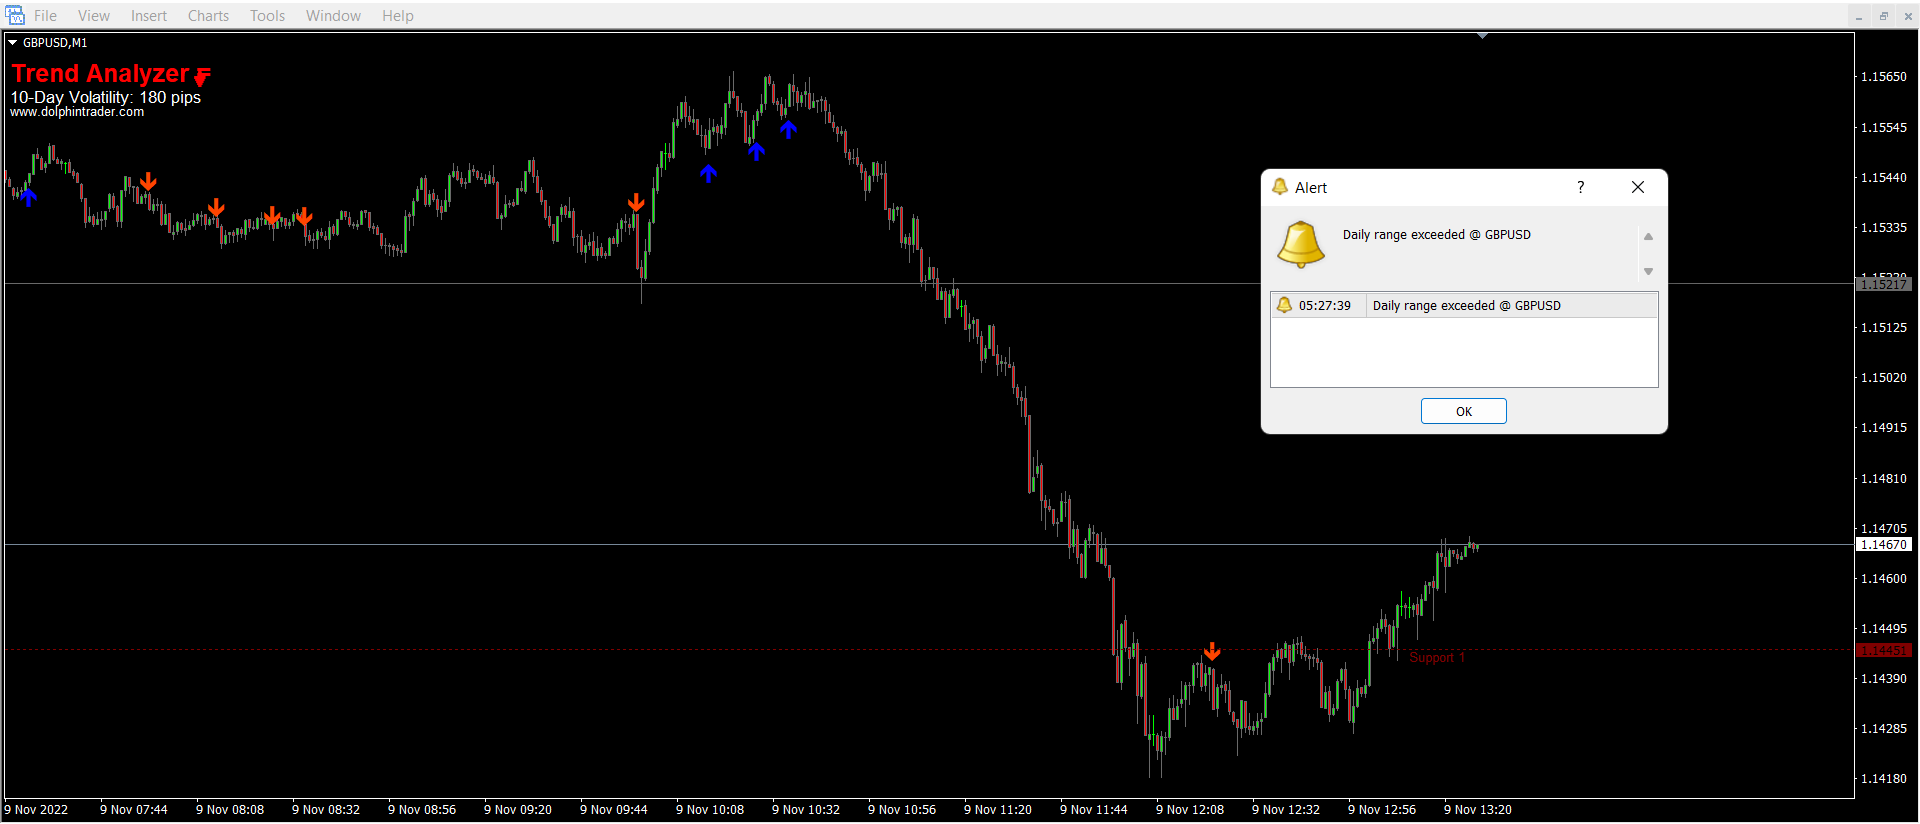1920x824 pixels.
Task: Click the Support 1 level label on the chart
Action: (x=1436, y=657)
